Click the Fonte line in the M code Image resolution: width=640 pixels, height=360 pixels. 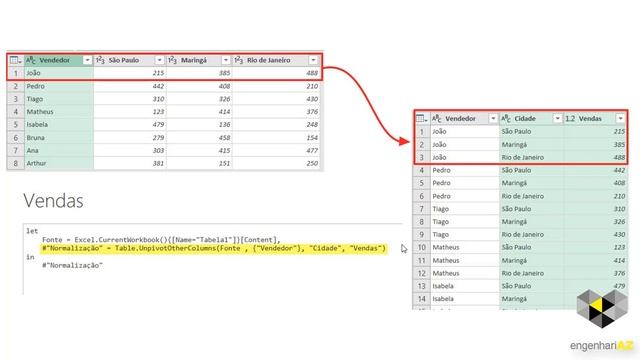coord(161,240)
